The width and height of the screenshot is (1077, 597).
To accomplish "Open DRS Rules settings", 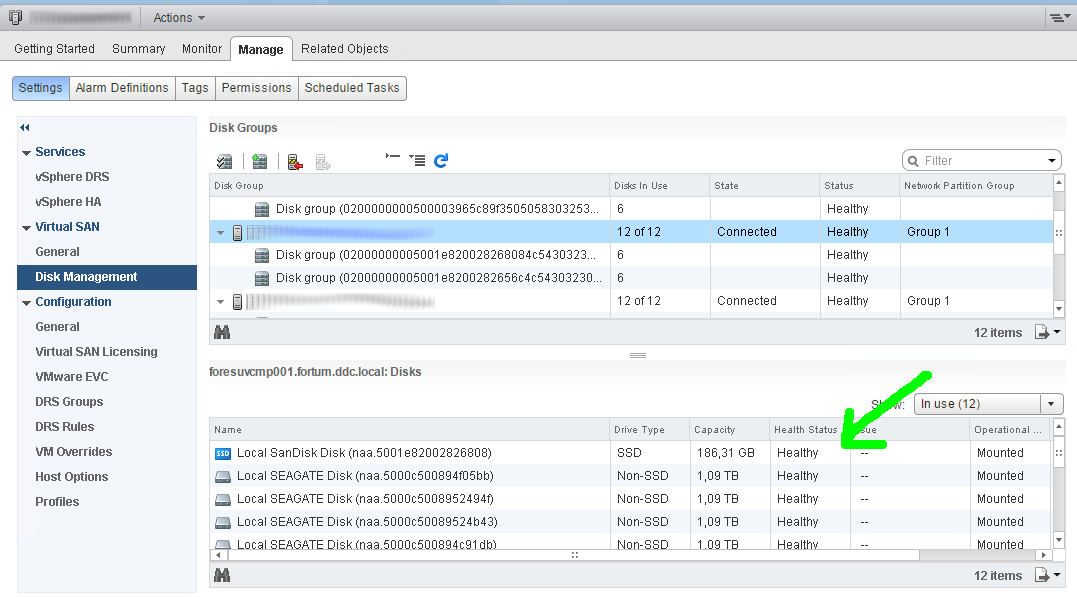I will [65, 427].
